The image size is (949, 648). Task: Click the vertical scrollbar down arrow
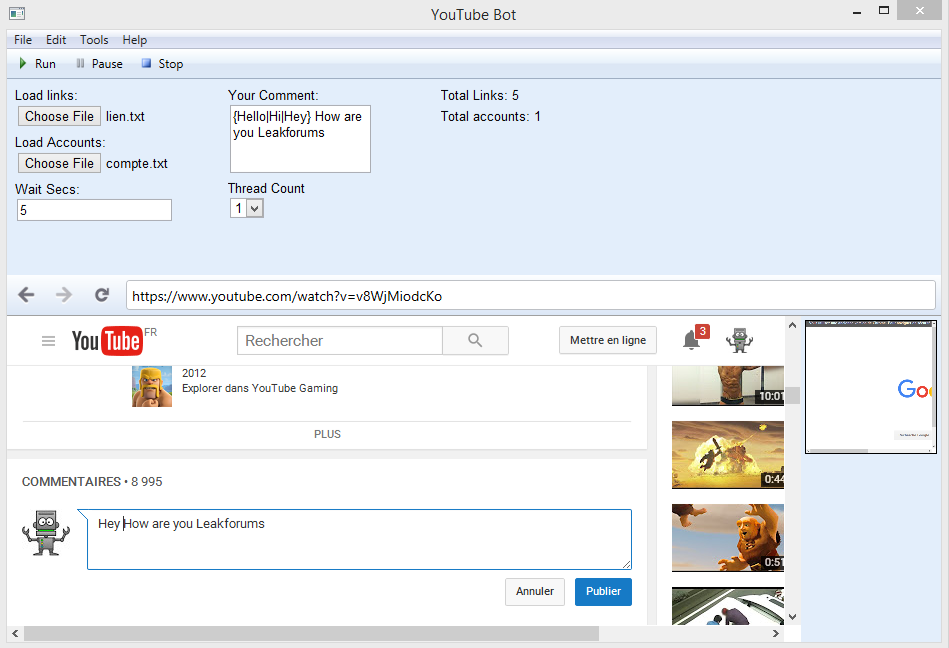point(793,617)
